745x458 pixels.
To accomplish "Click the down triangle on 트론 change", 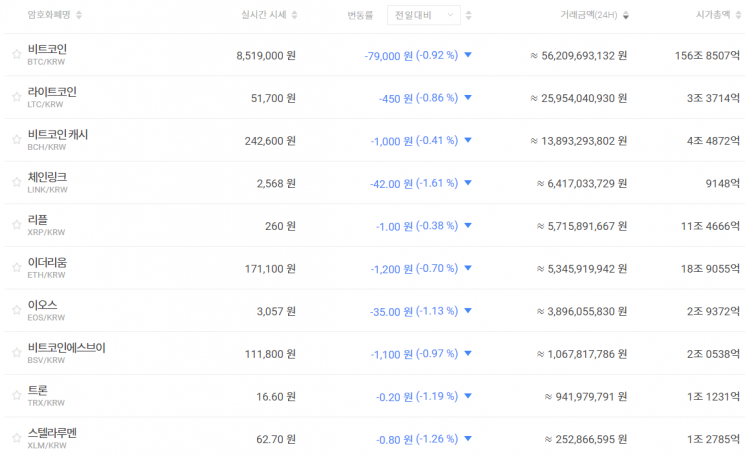I will click(468, 396).
